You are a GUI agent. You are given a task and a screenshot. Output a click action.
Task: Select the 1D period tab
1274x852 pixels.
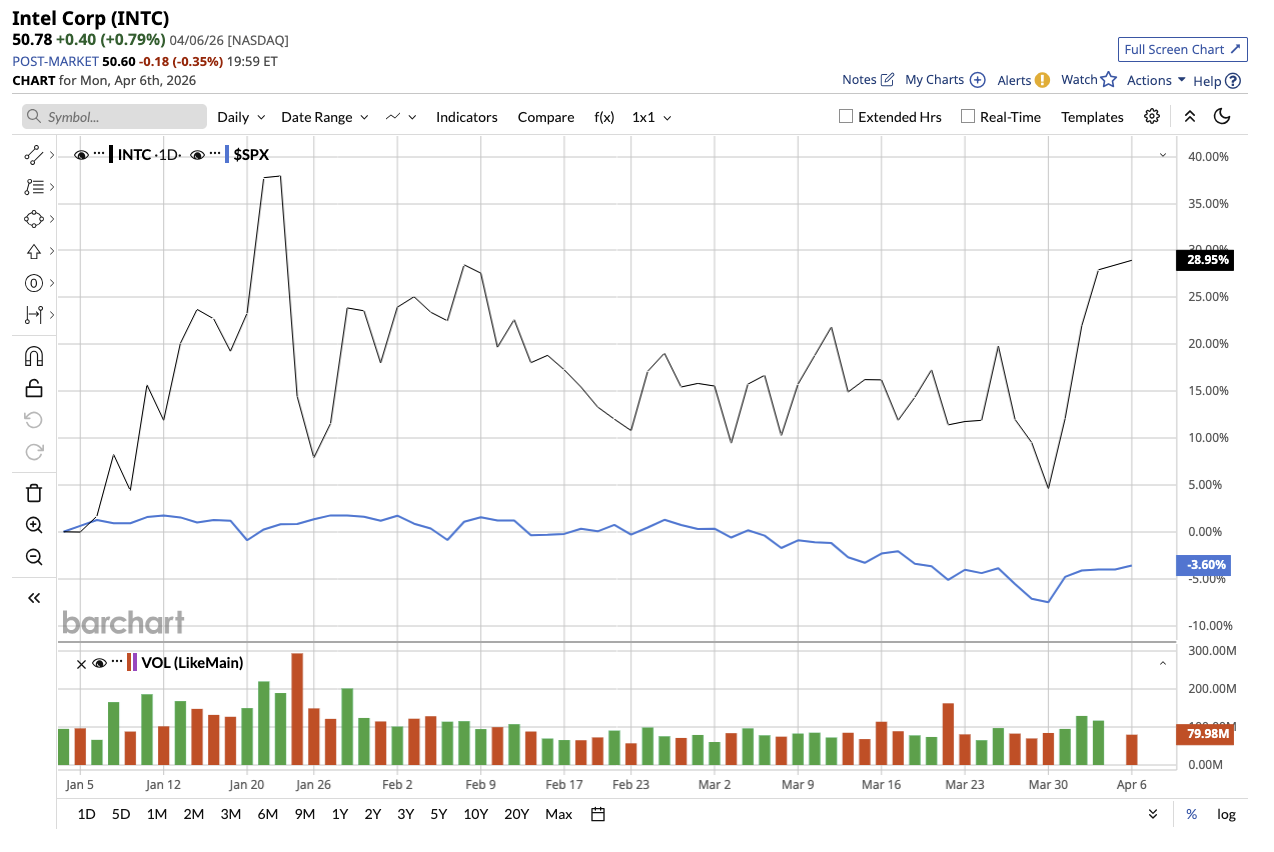(x=87, y=814)
